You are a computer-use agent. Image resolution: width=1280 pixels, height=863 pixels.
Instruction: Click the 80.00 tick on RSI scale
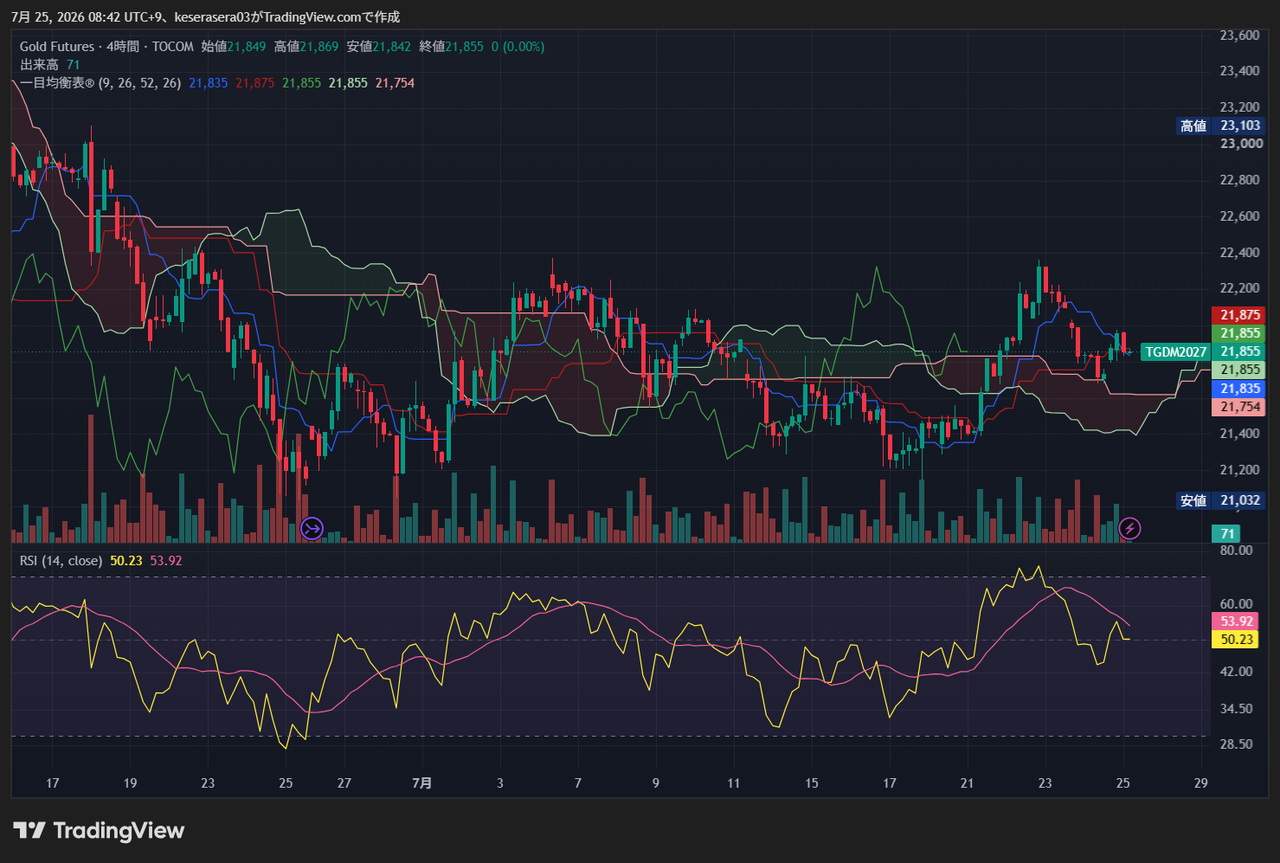point(1237,550)
